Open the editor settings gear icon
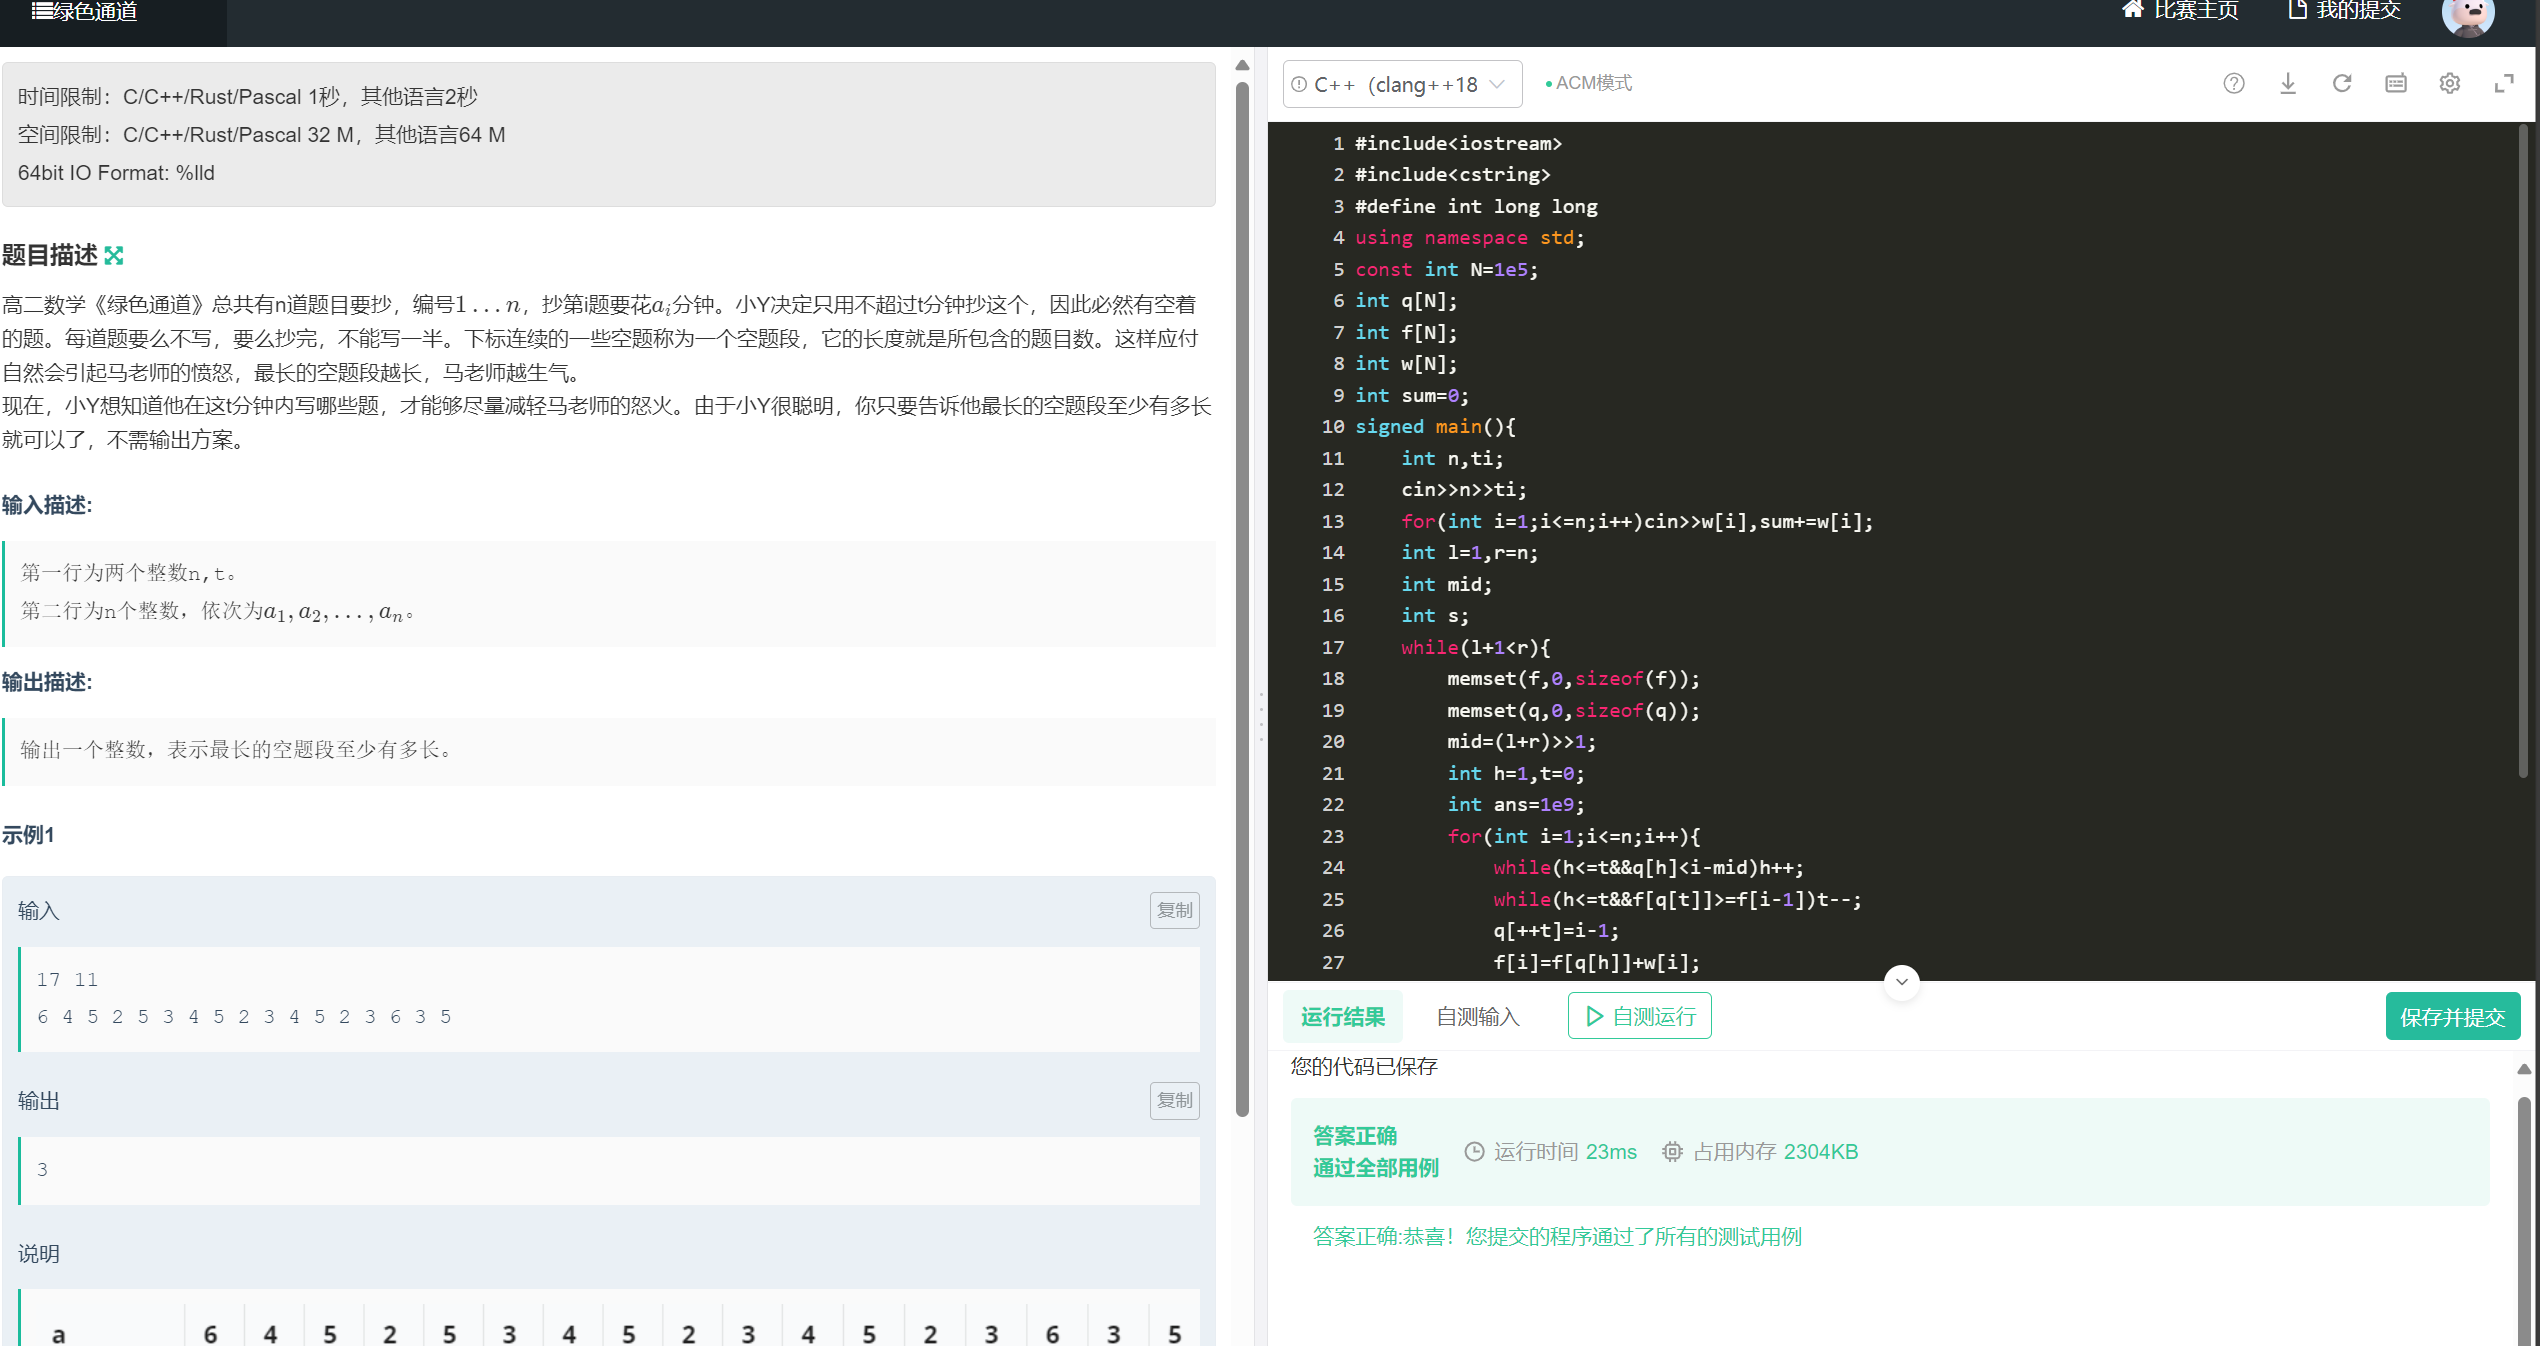This screenshot has height=1346, width=2540. point(2449,84)
